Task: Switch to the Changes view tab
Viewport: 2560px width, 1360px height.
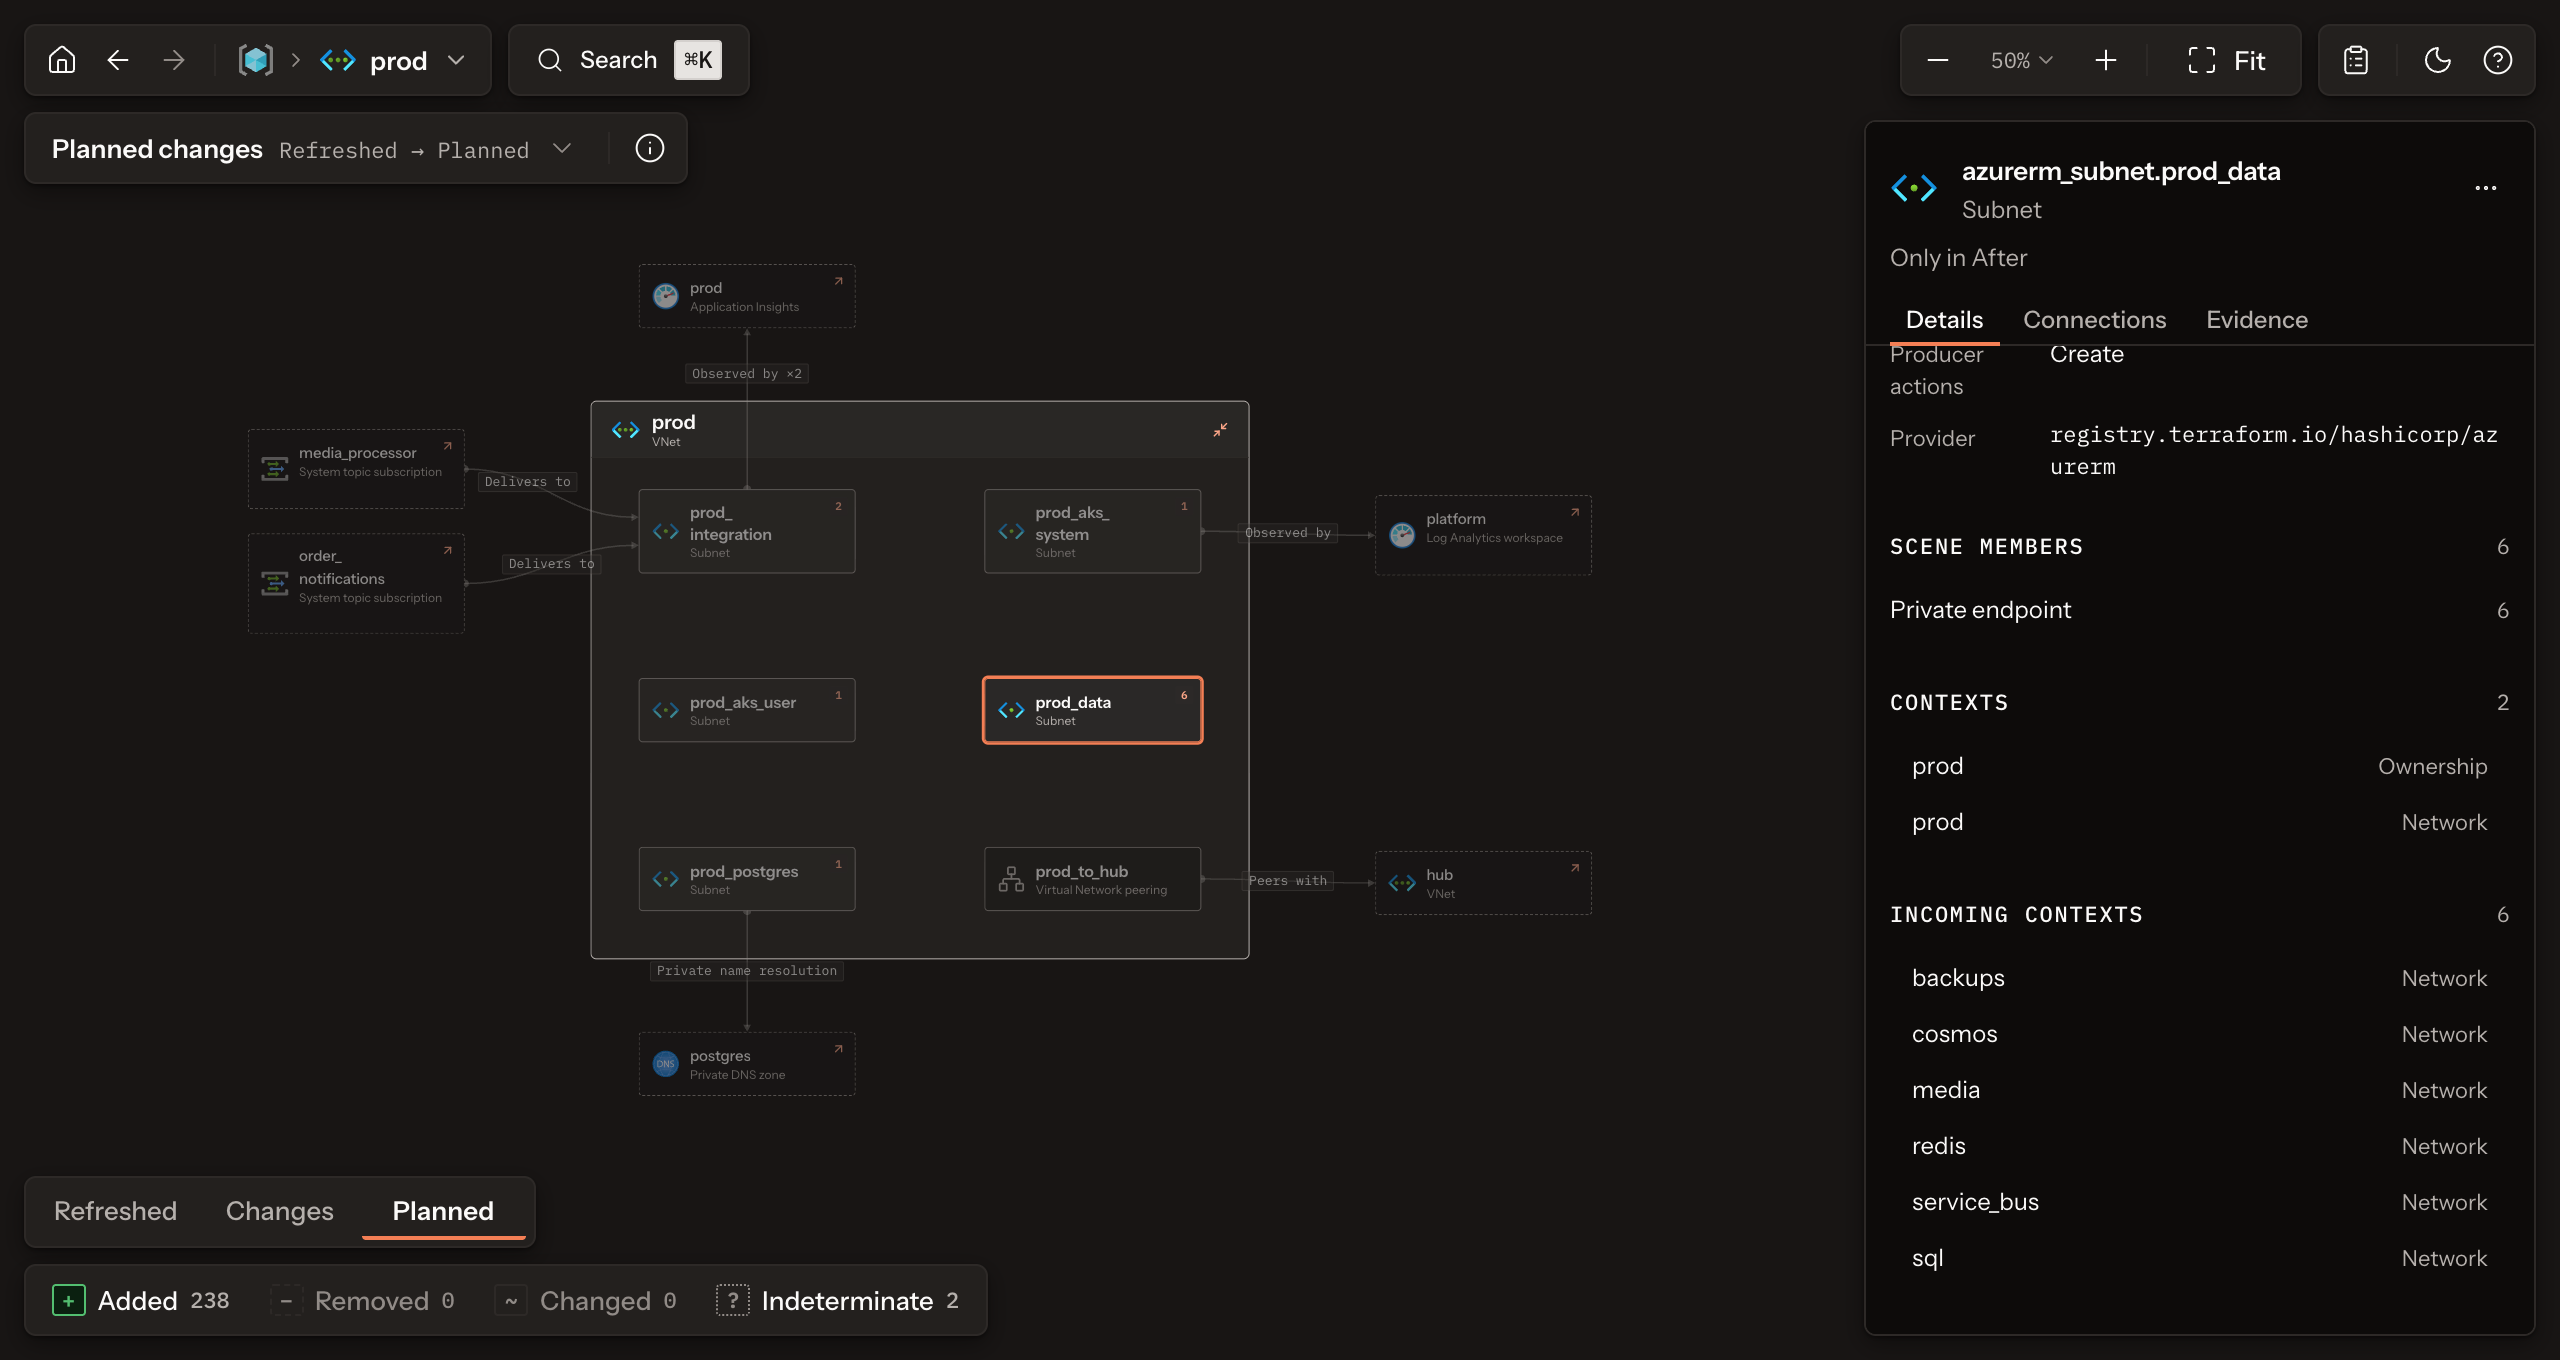Action: pos(279,1211)
